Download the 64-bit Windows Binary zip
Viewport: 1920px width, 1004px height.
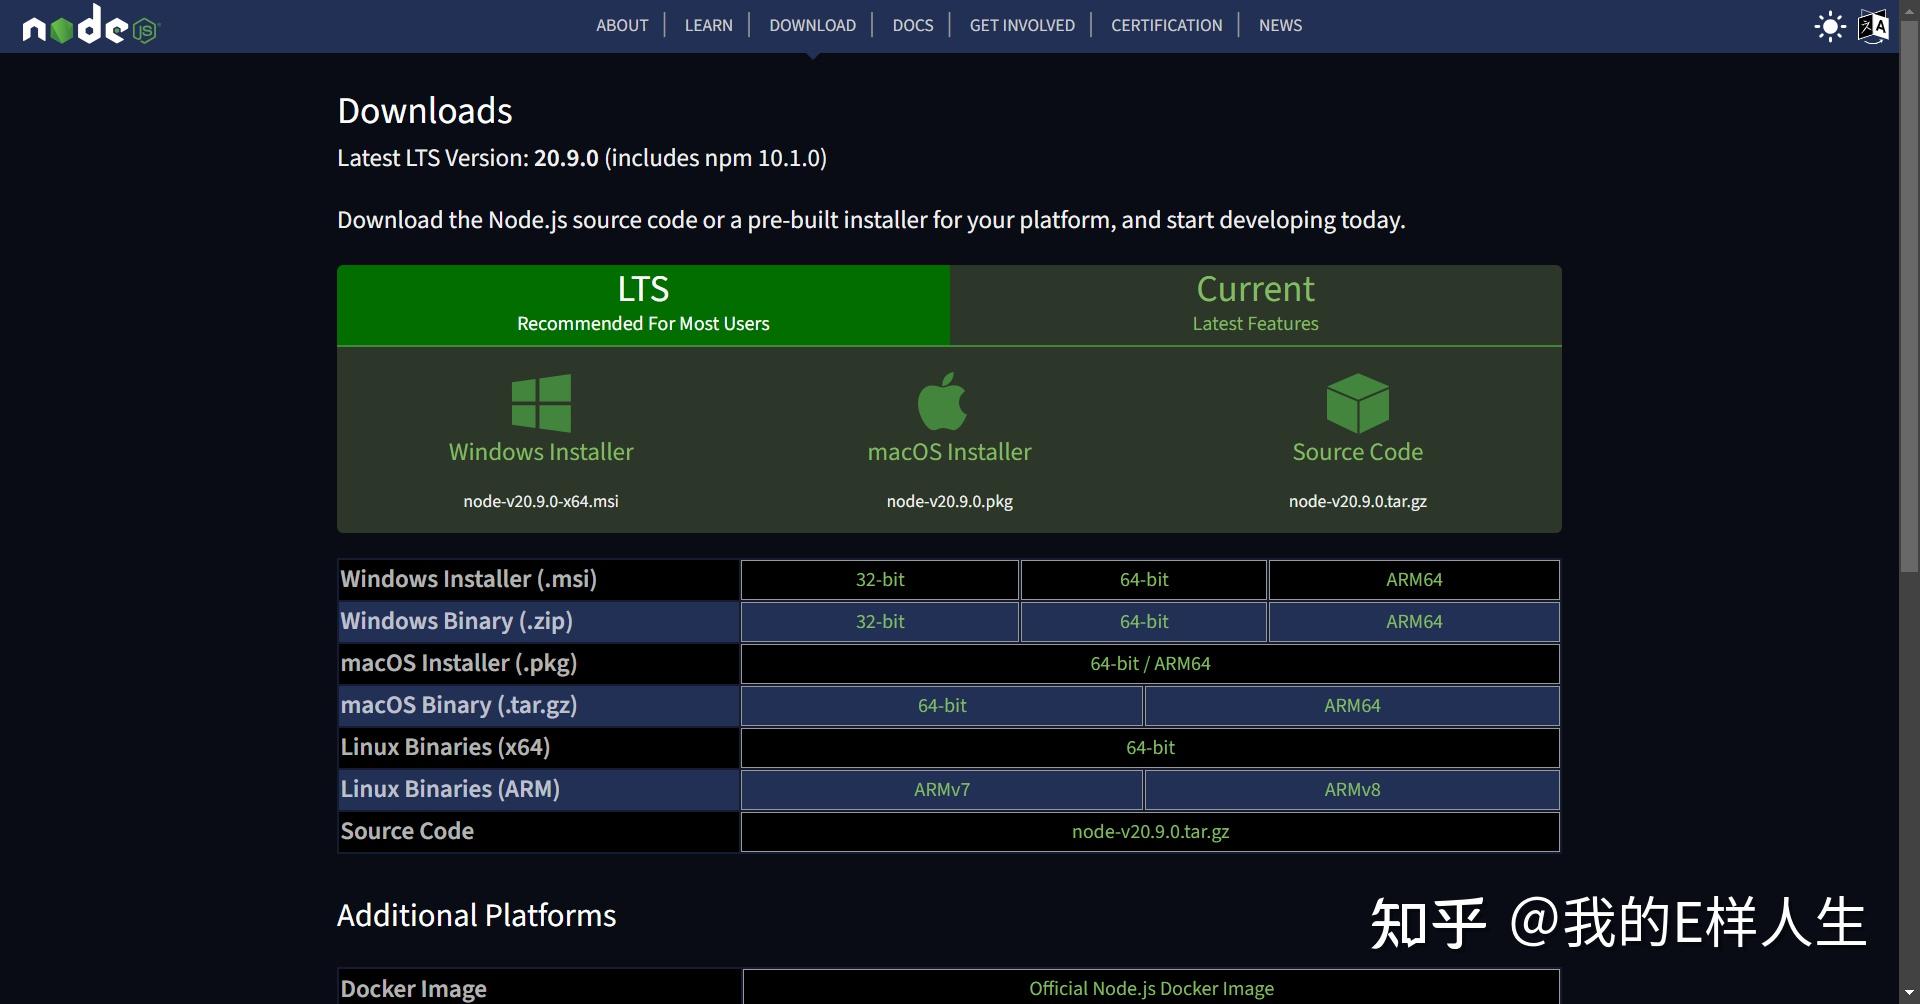[1143, 621]
